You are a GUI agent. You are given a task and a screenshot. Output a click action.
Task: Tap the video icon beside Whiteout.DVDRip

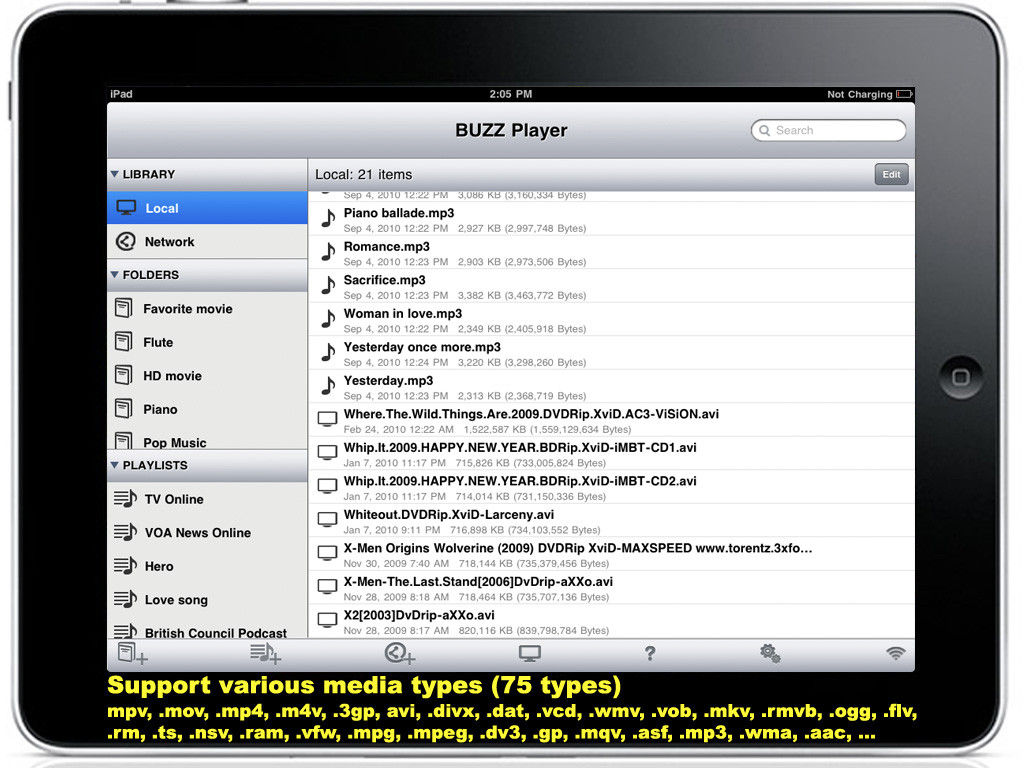(x=327, y=520)
